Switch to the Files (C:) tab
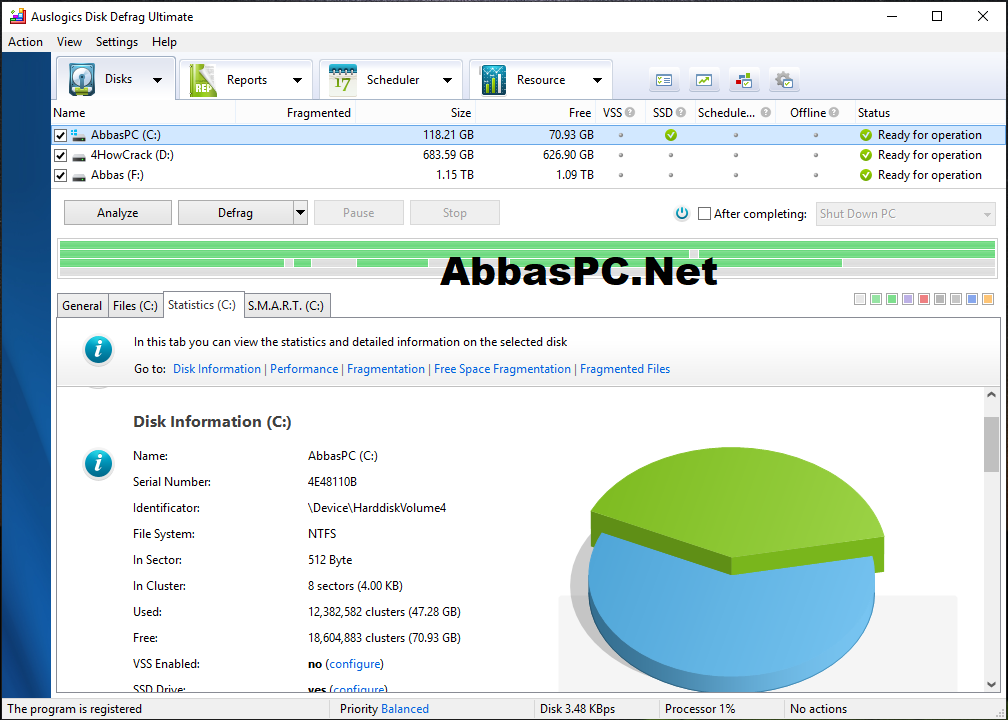The width and height of the screenshot is (1008, 720). click(x=135, y=306)
